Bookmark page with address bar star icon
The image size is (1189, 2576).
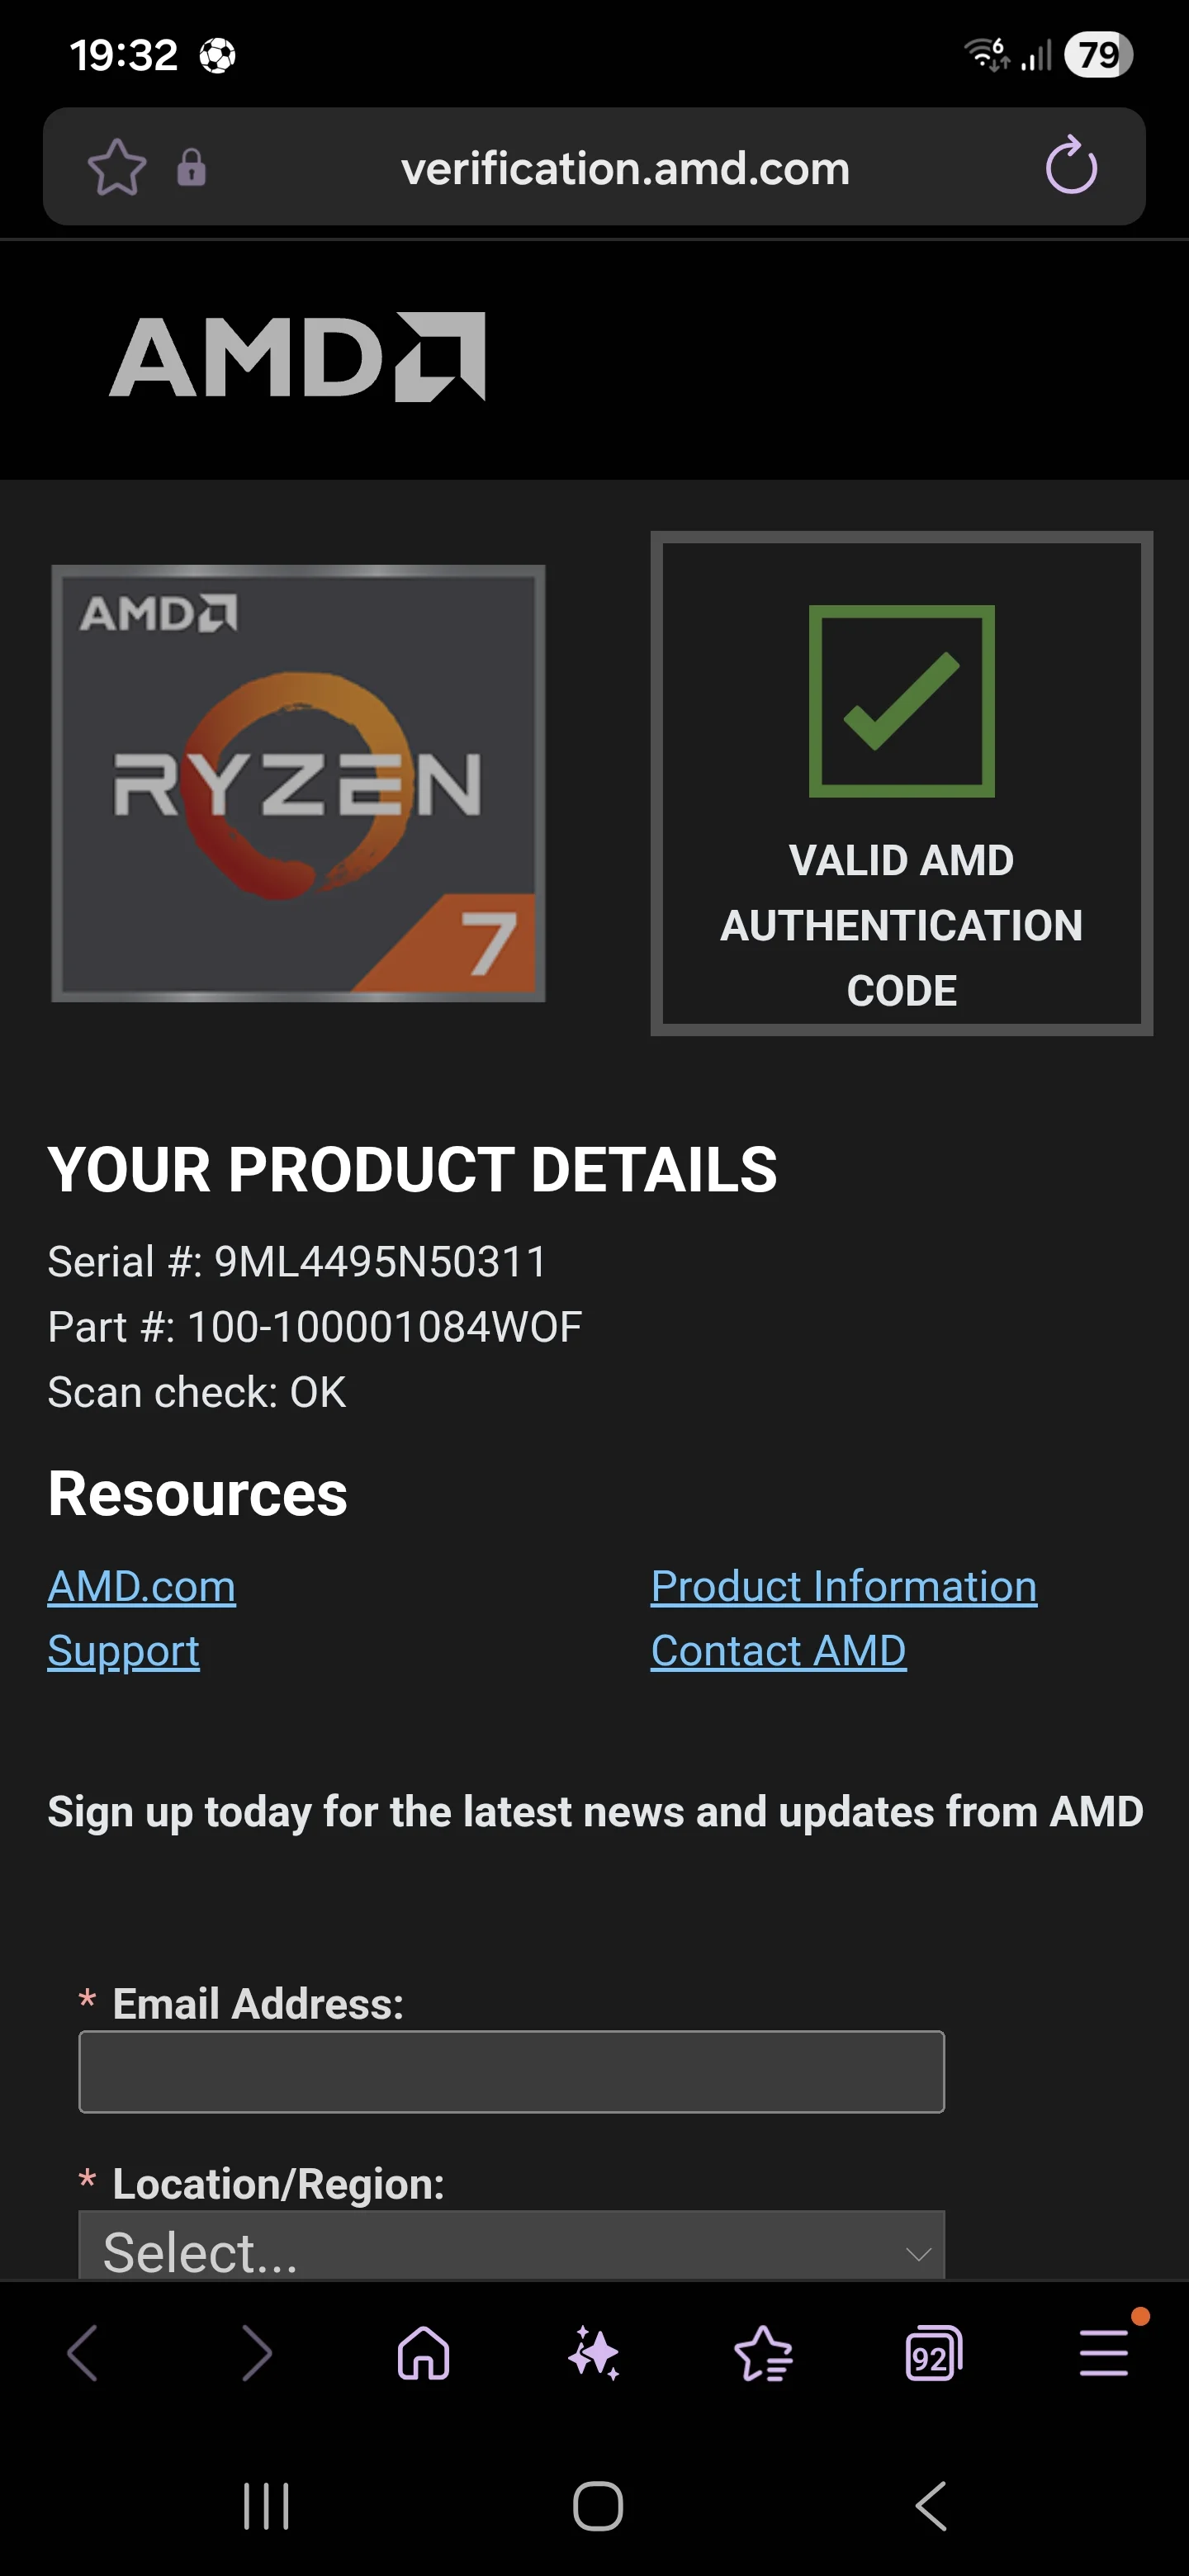[117, 167]
